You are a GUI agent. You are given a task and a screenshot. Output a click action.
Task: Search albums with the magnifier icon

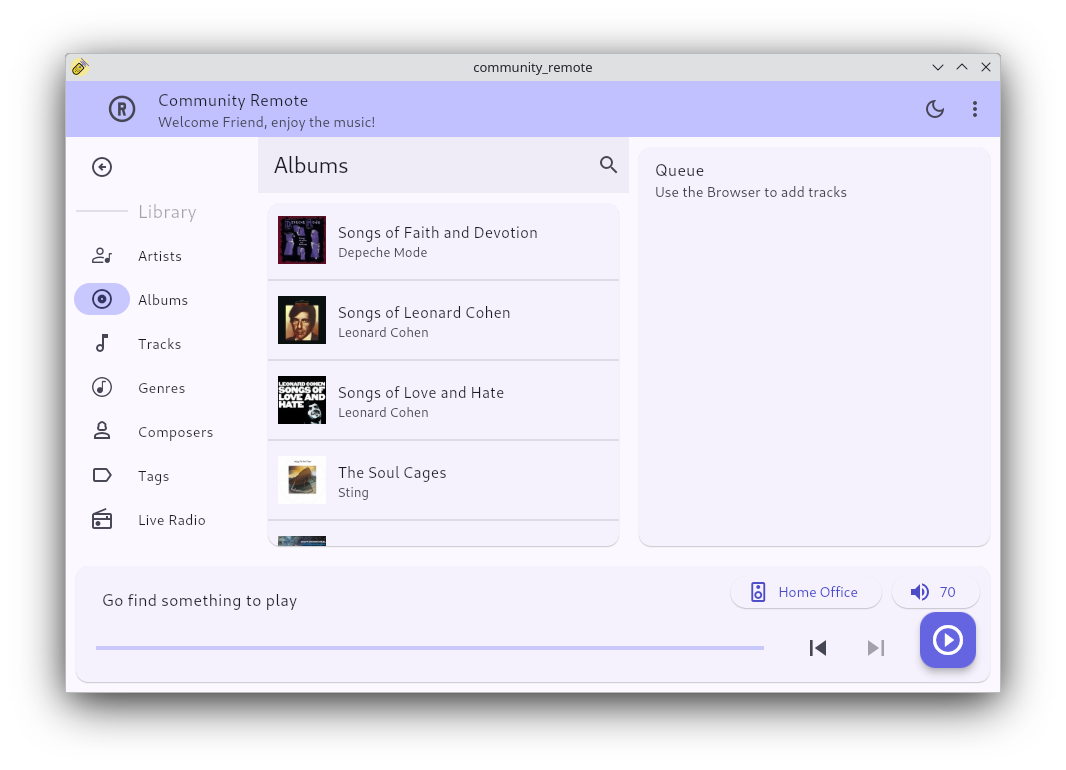click(608, 164)
